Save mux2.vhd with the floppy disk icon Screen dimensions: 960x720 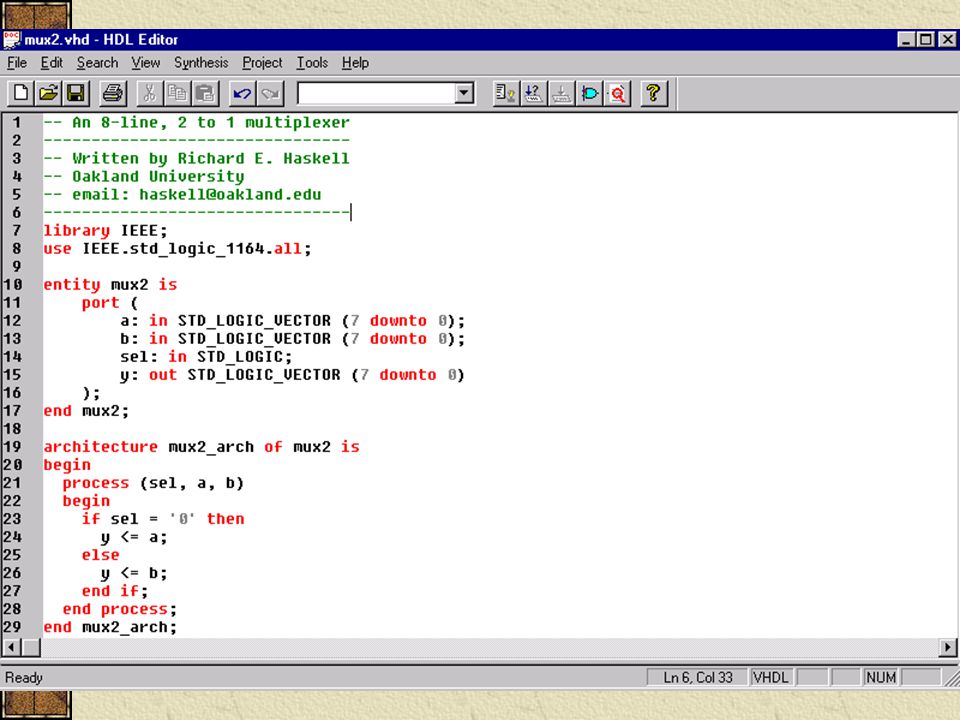click(76, 94)
